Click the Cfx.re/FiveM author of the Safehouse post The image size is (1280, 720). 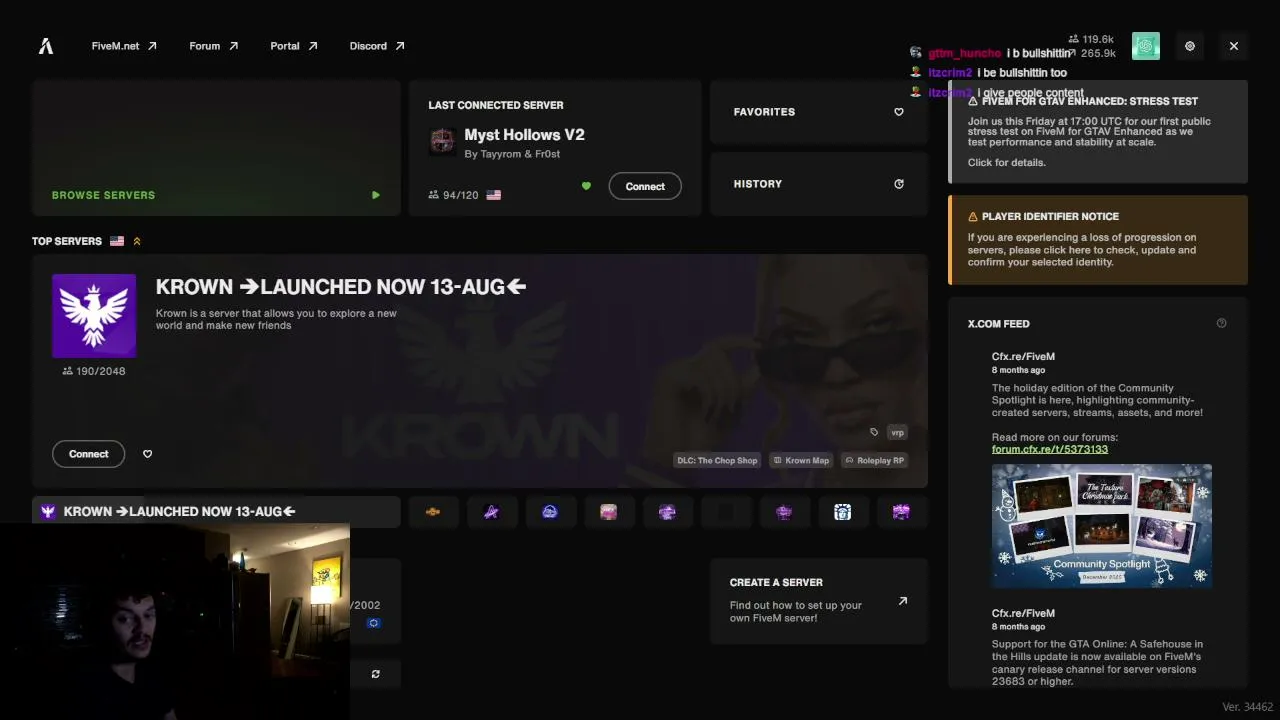click(1023, 614)
